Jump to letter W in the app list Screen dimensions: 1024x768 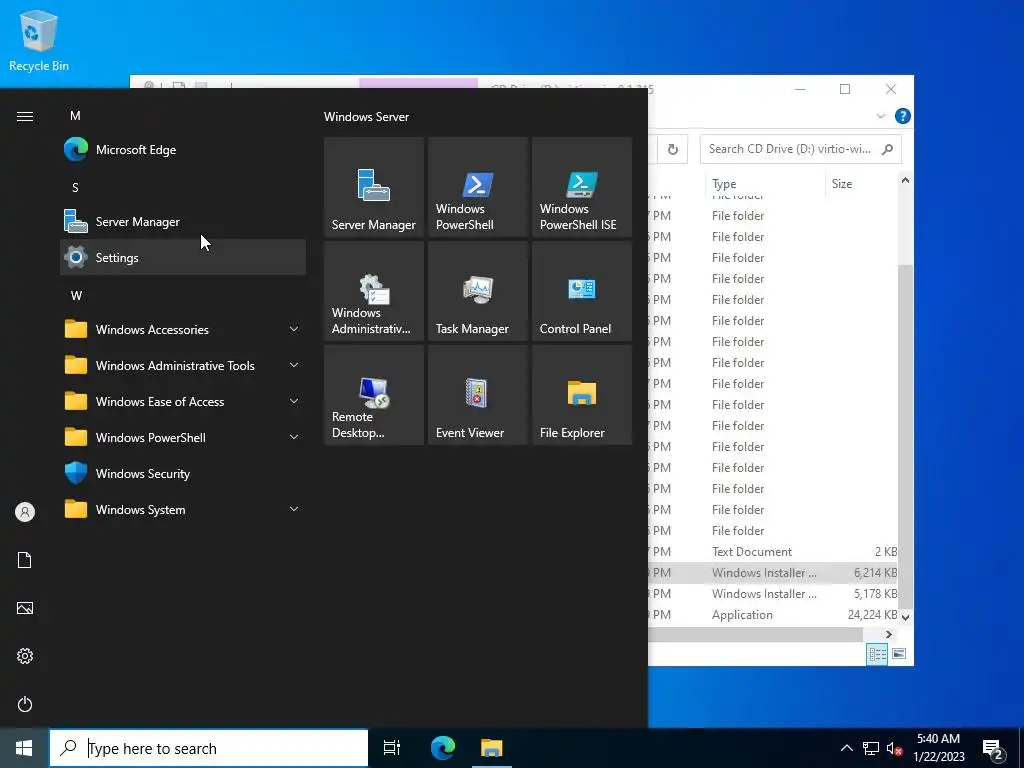click(76, 295)
